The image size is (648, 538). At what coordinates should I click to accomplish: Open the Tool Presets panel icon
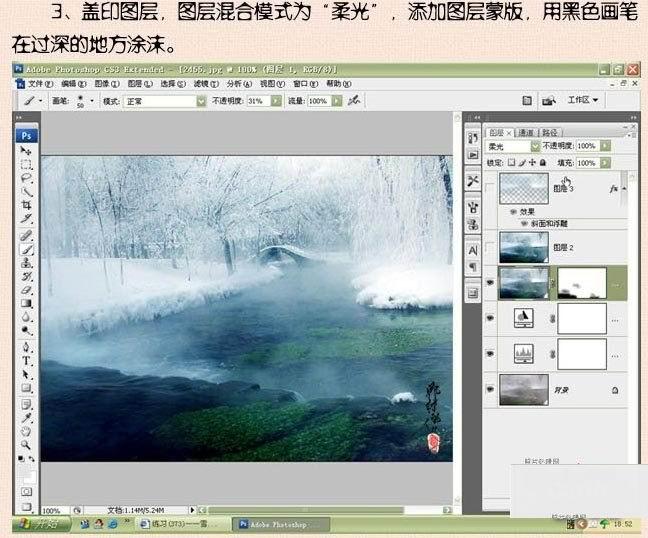click(473, 181)
